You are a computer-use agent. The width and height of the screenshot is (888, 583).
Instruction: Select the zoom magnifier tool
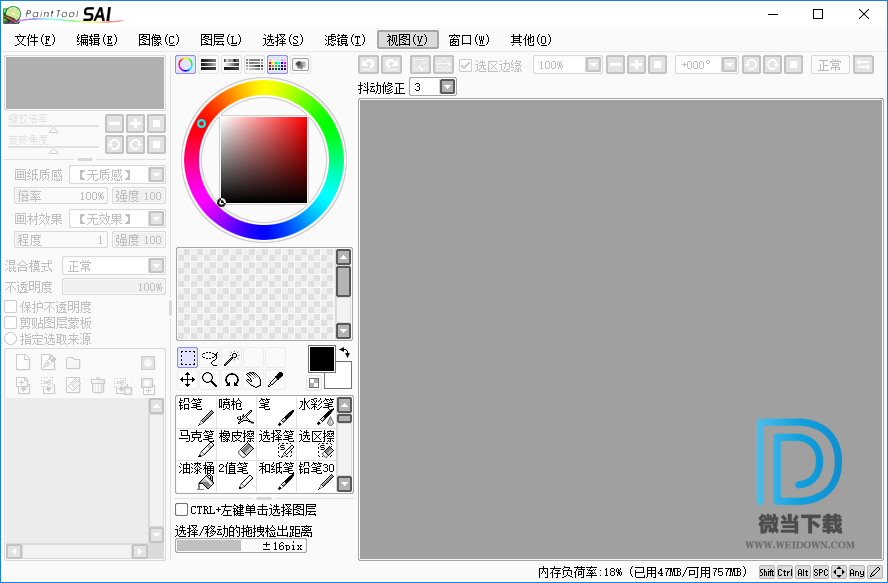click(x=210, y=380)
